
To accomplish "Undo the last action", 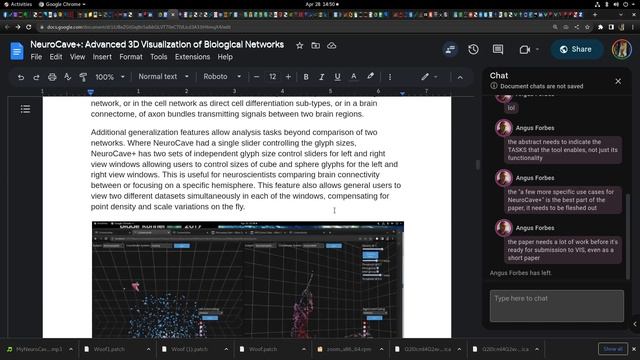I will coord(21,77).
